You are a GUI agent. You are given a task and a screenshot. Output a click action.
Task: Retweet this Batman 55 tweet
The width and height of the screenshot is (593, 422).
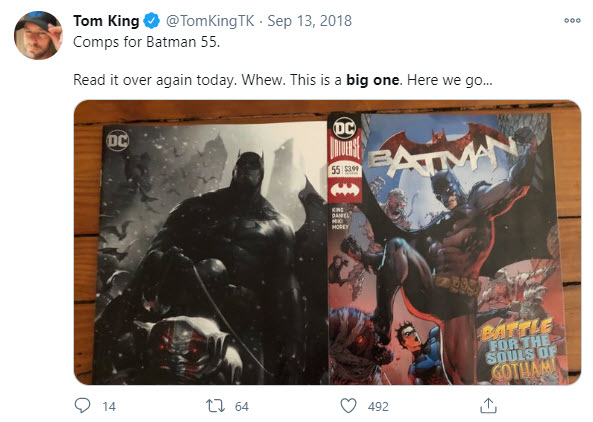coord(216,406)
